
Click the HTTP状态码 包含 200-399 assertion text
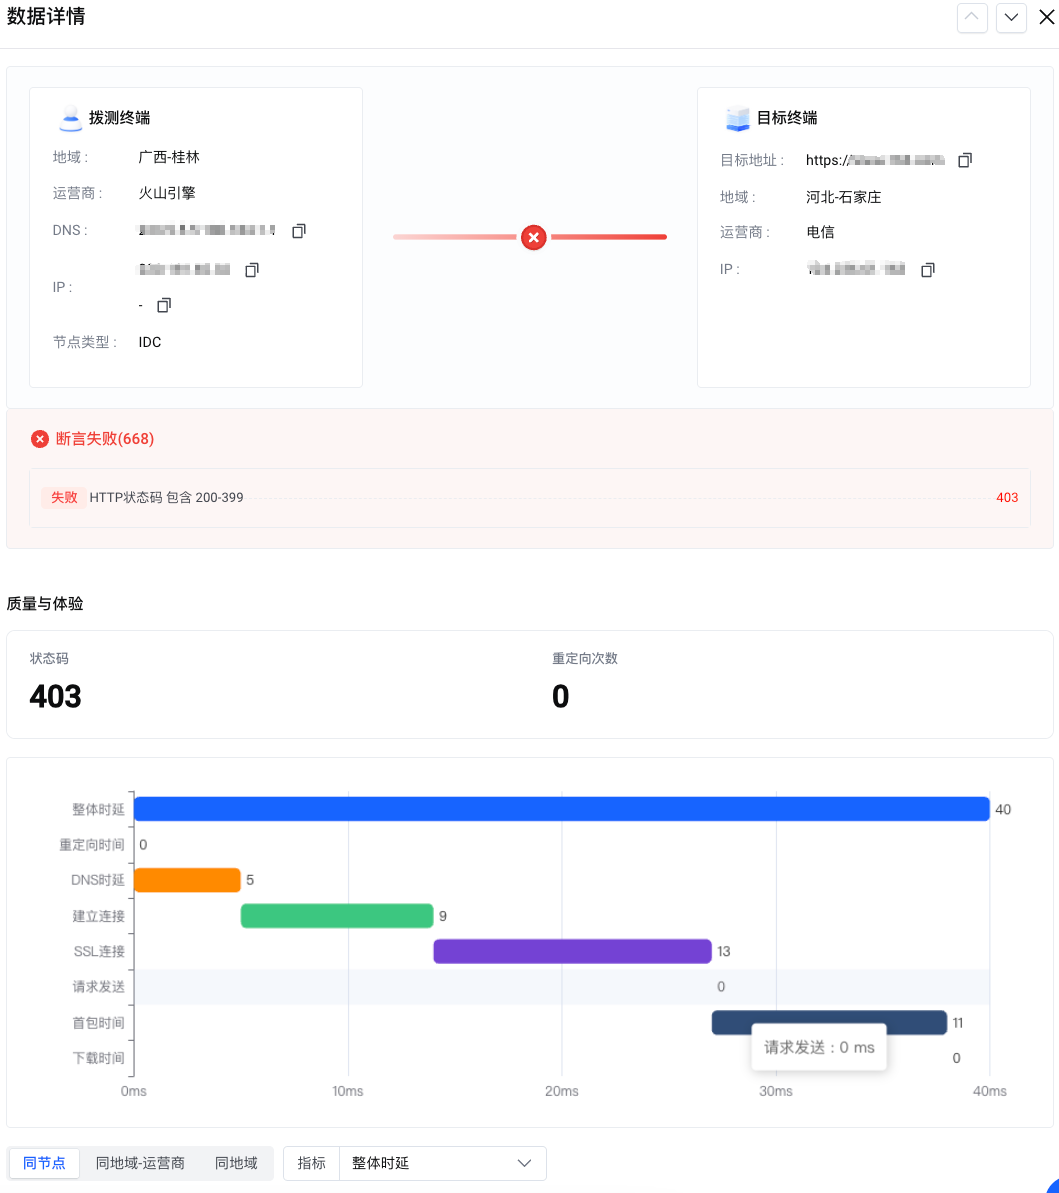pyautogui.click(x=167, y=498)
